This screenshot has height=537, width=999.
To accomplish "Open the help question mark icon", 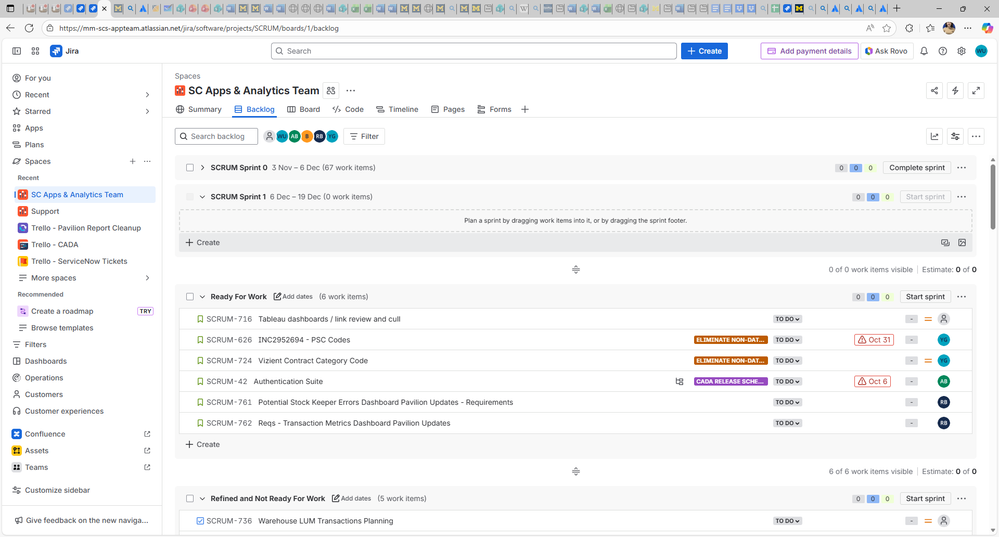I will pyautogui.click(x=942, y=51).
